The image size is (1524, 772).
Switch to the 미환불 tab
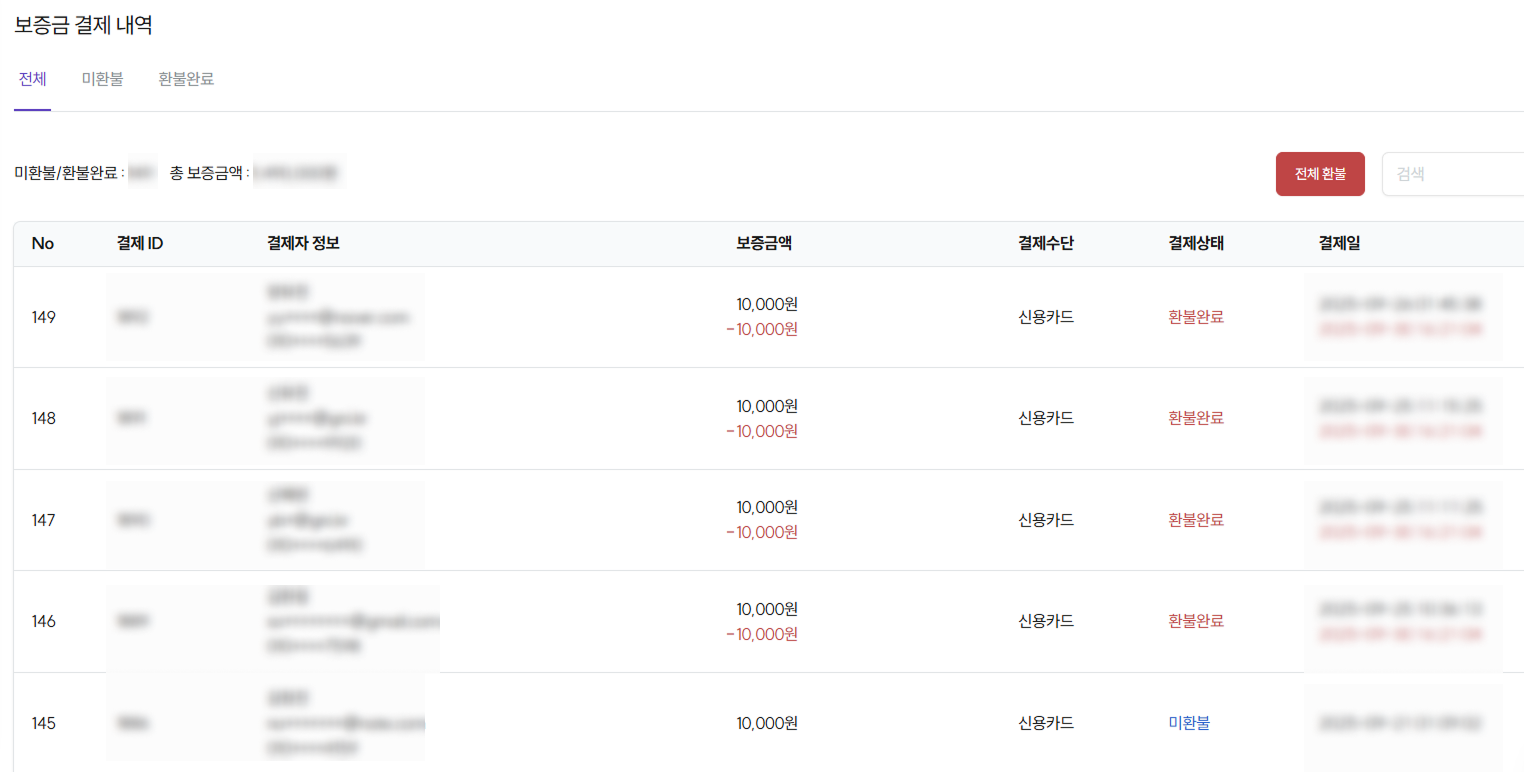[x=101, y=79]
